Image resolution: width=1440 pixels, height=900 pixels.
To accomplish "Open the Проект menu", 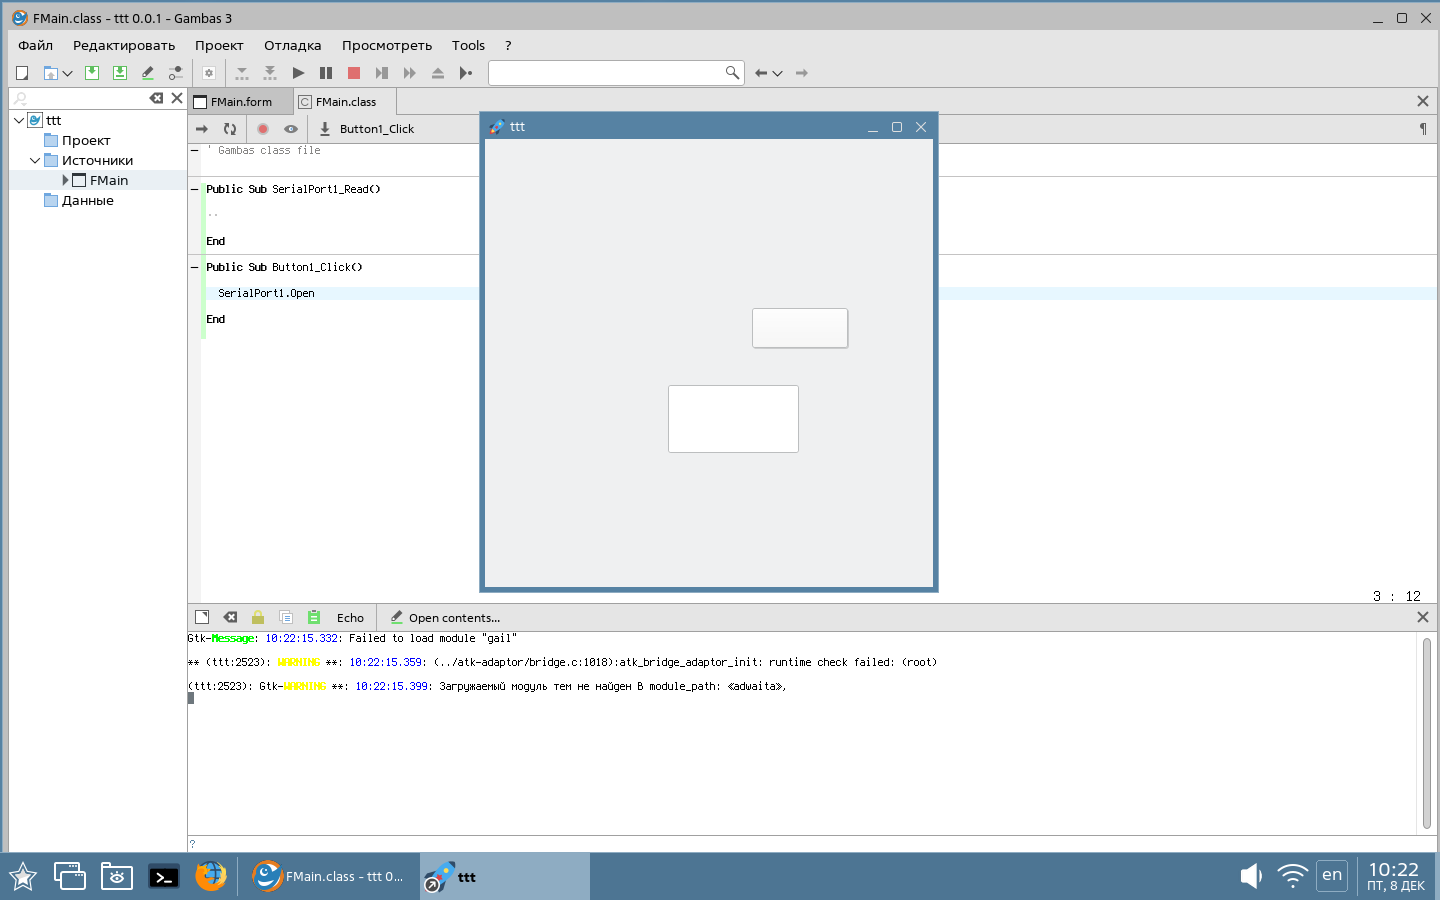I will tap(219, 45).
